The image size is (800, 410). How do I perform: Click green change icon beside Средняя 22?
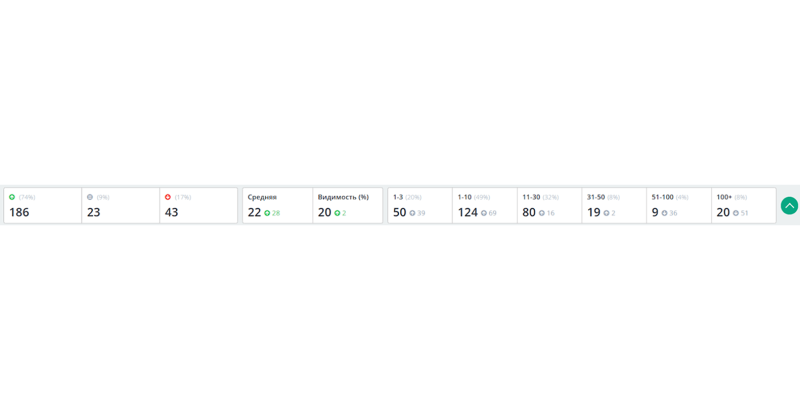(267, 213)
